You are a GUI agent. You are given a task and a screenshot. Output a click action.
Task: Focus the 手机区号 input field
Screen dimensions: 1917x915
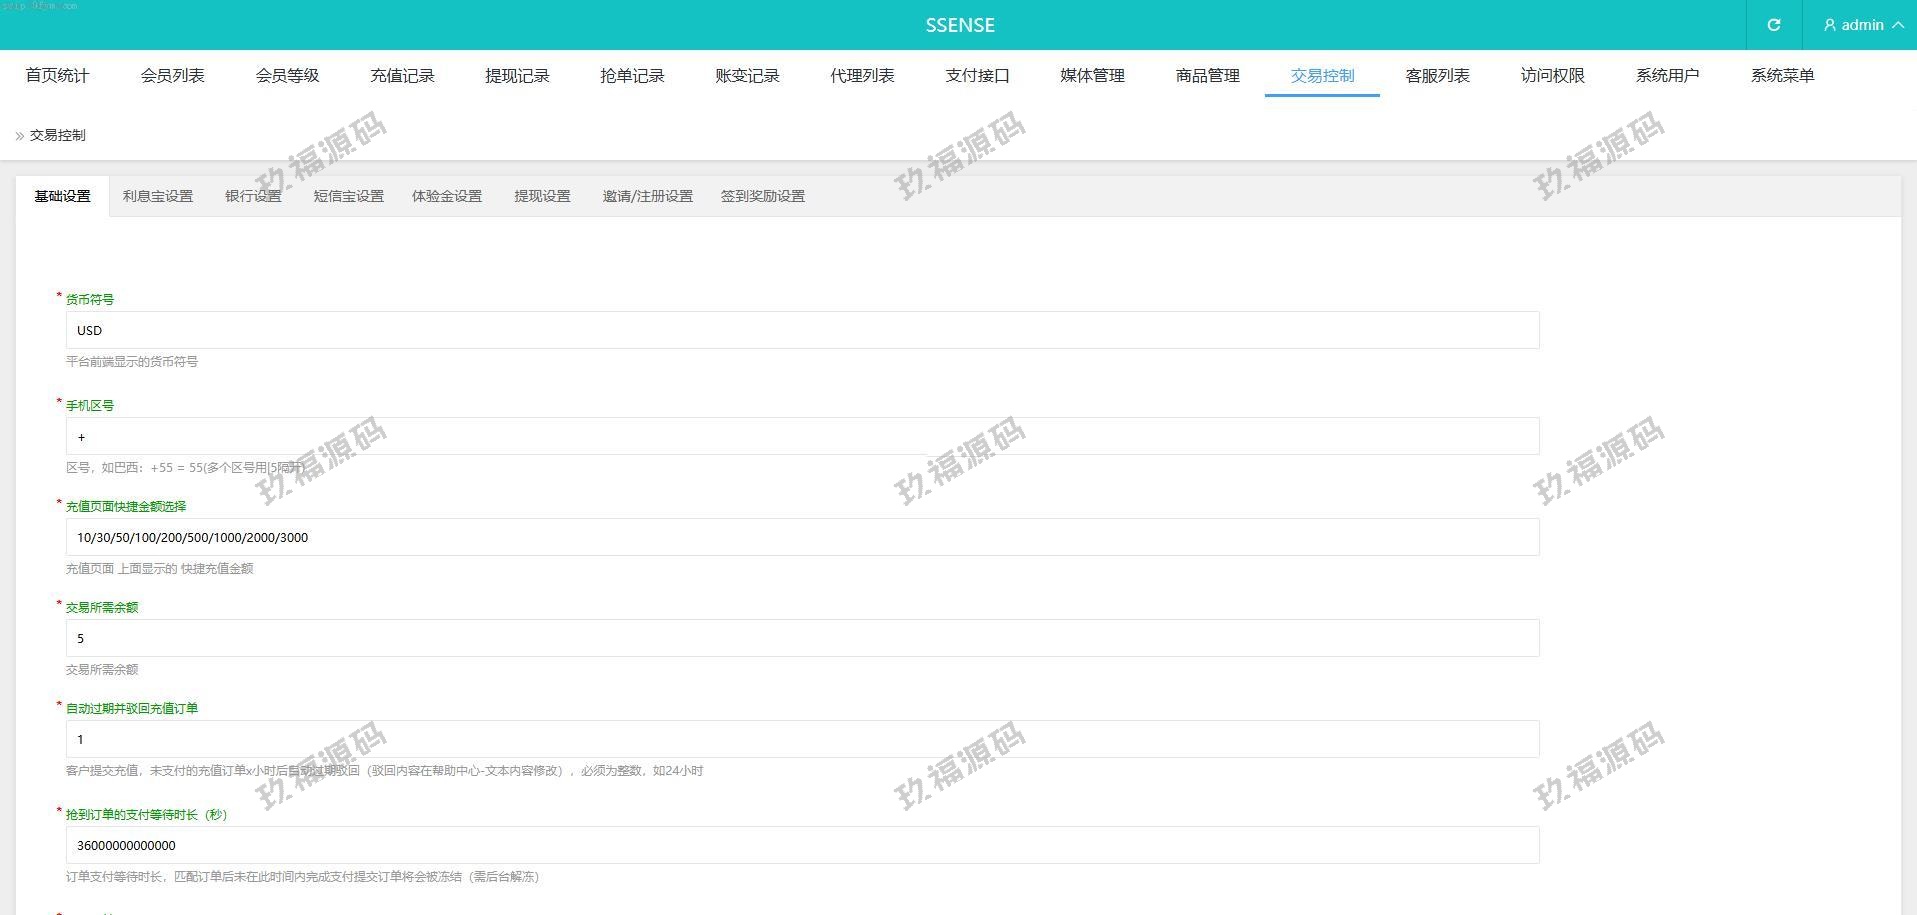(802, 437)
